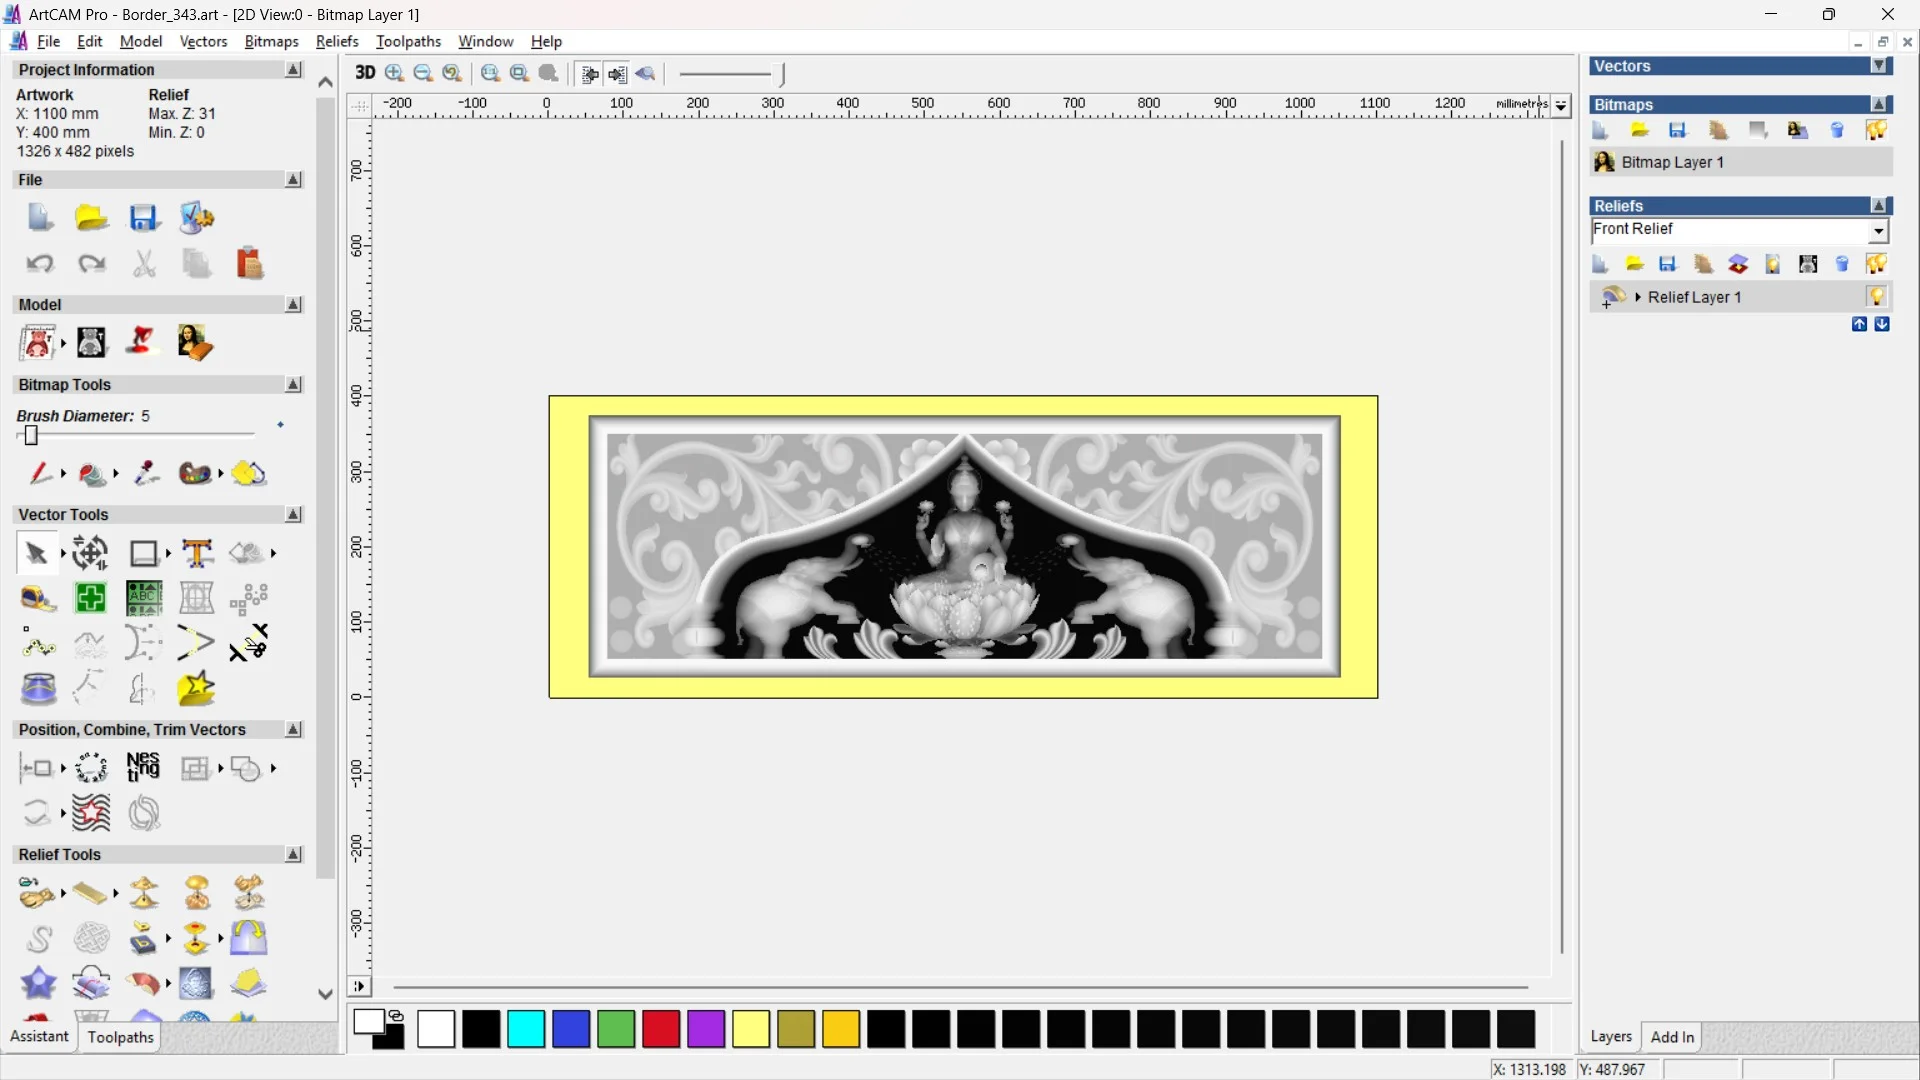This screenshot has width=1920, height=1080.
Task: Toggle all bitmap layers visibility bulb
Action: point(1876,130)
